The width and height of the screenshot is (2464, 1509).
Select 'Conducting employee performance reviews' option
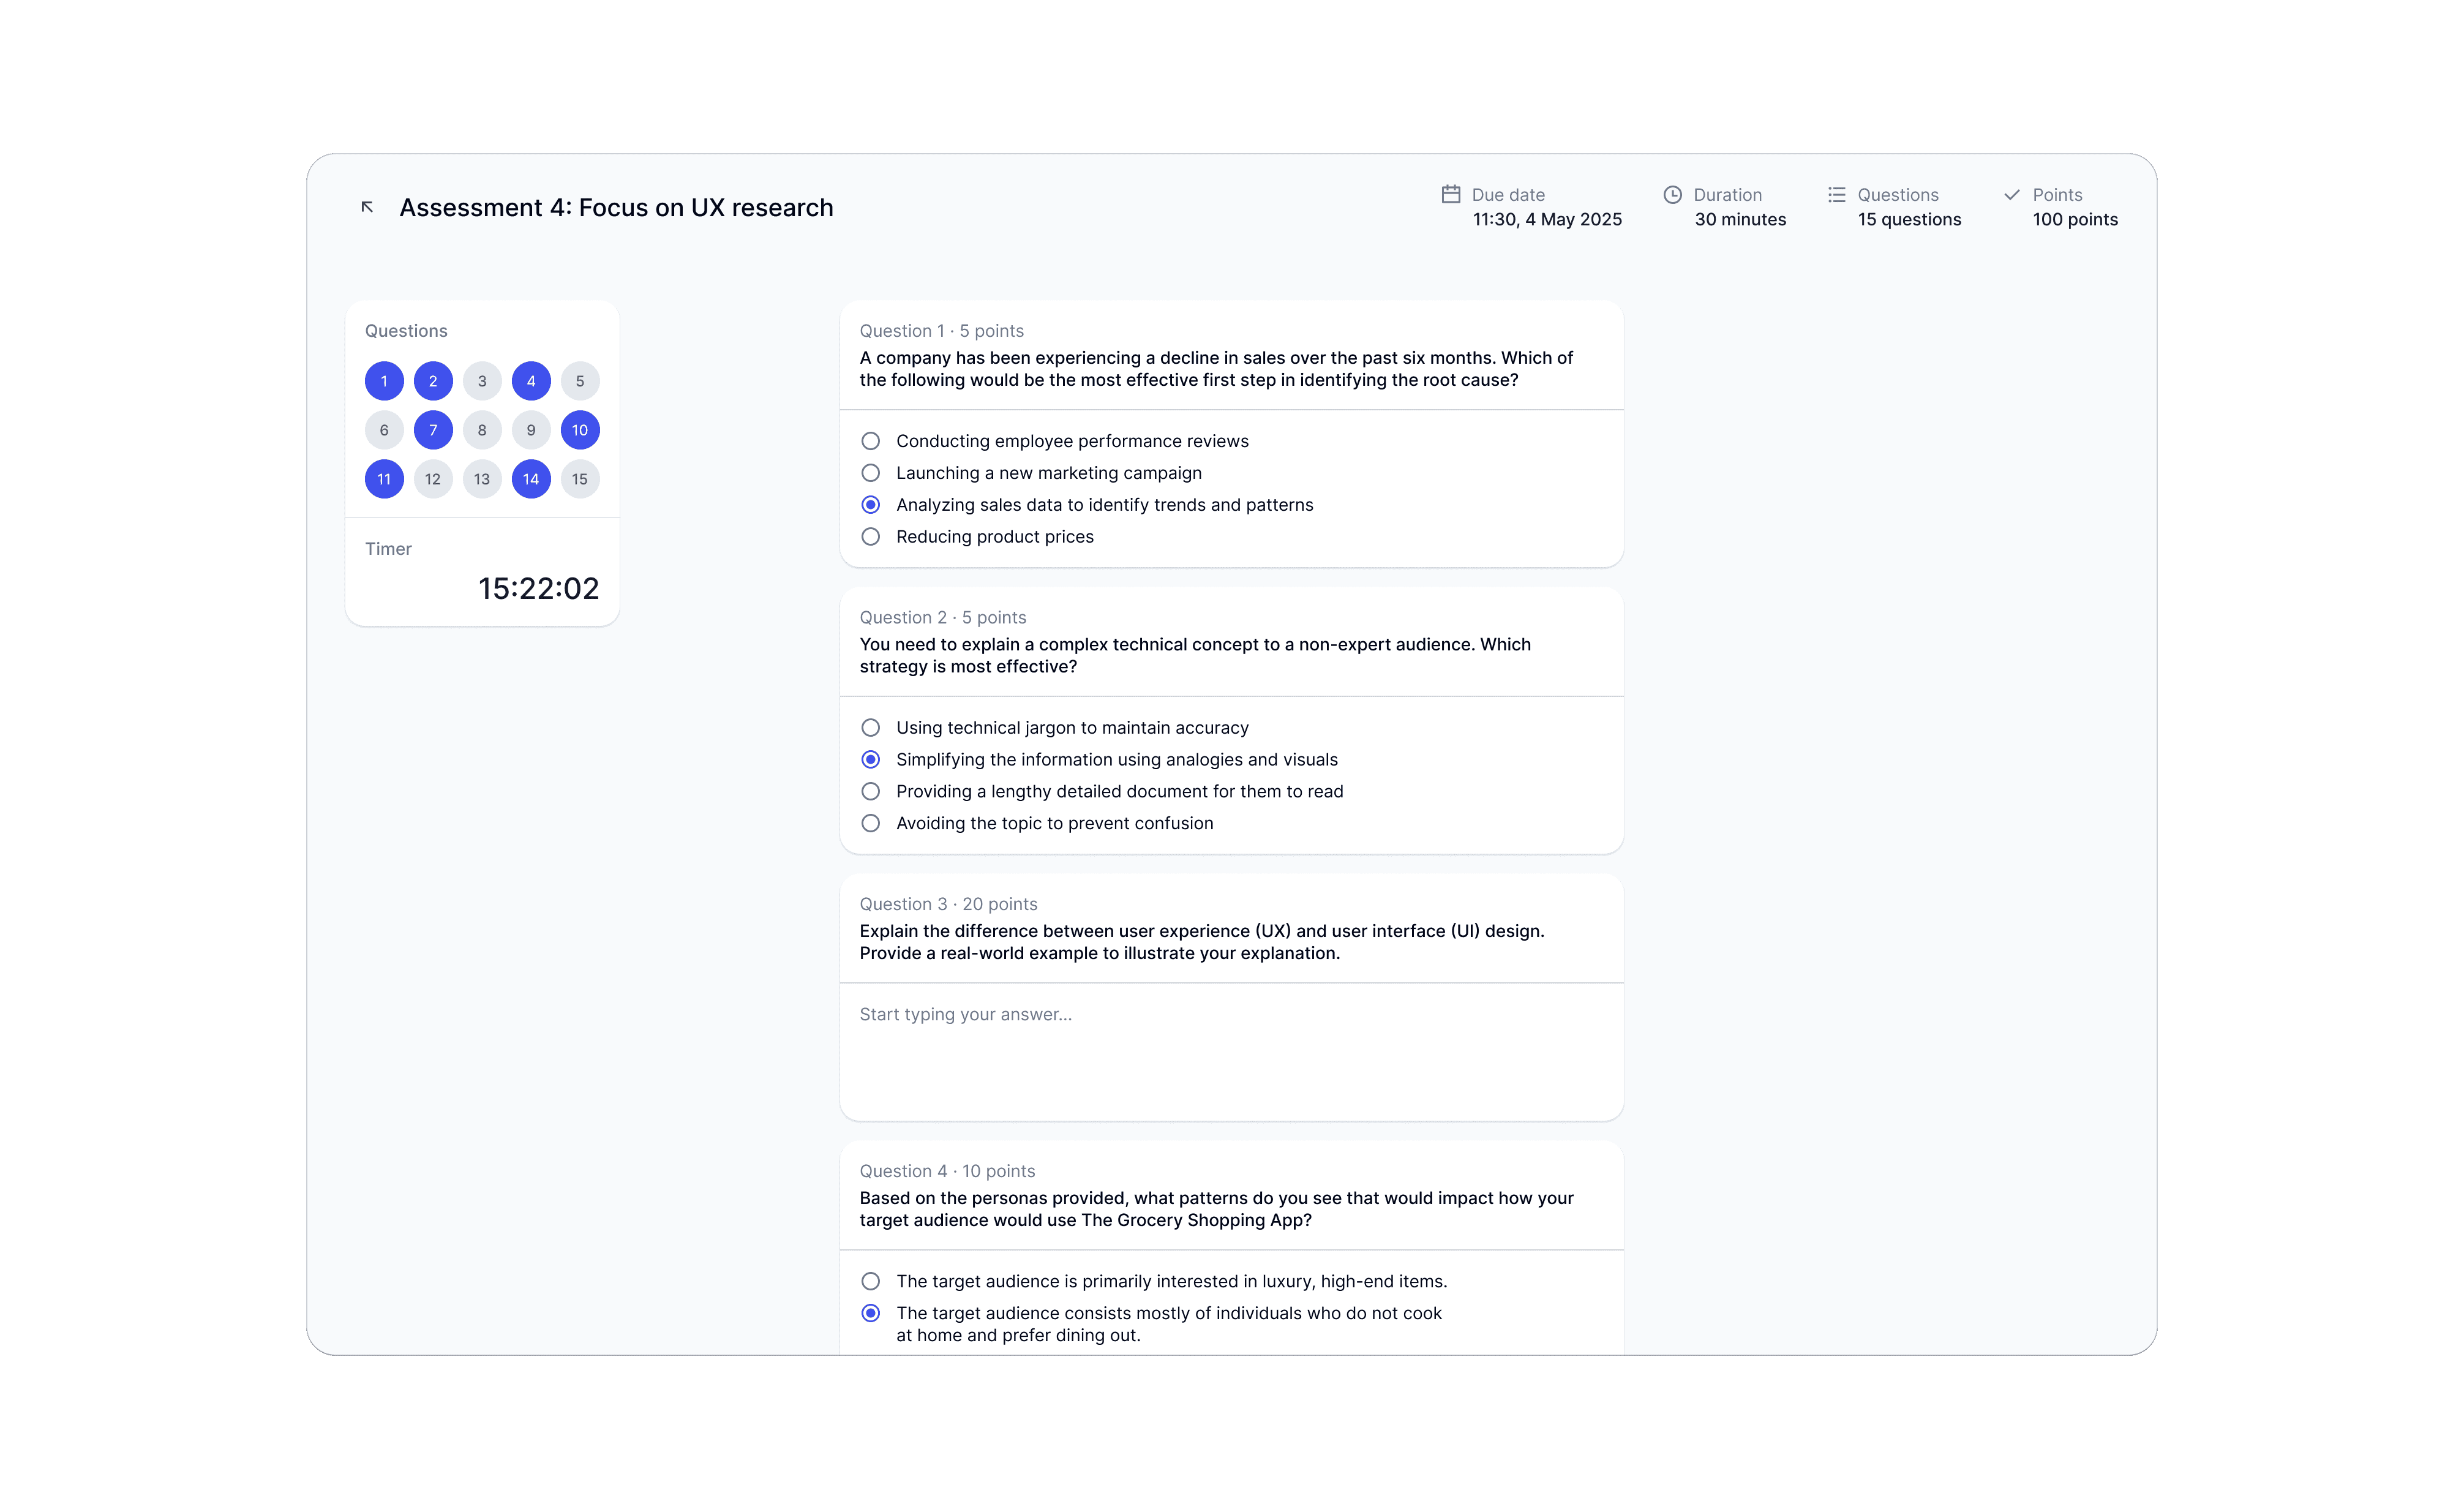(x=871, y=441)
